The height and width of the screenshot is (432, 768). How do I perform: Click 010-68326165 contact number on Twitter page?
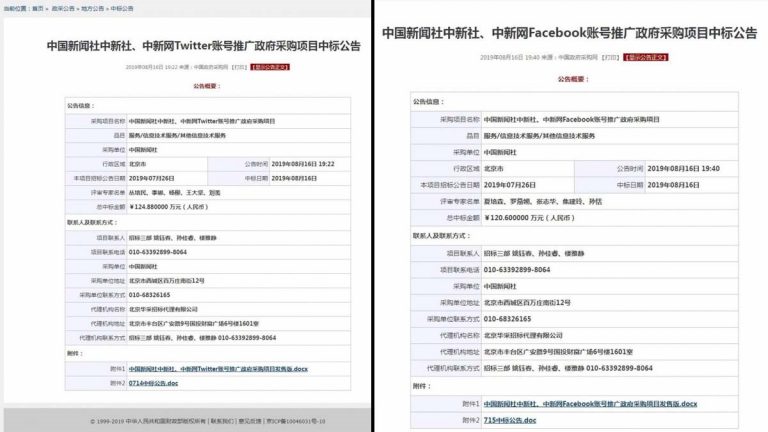(x=149, y=295)
